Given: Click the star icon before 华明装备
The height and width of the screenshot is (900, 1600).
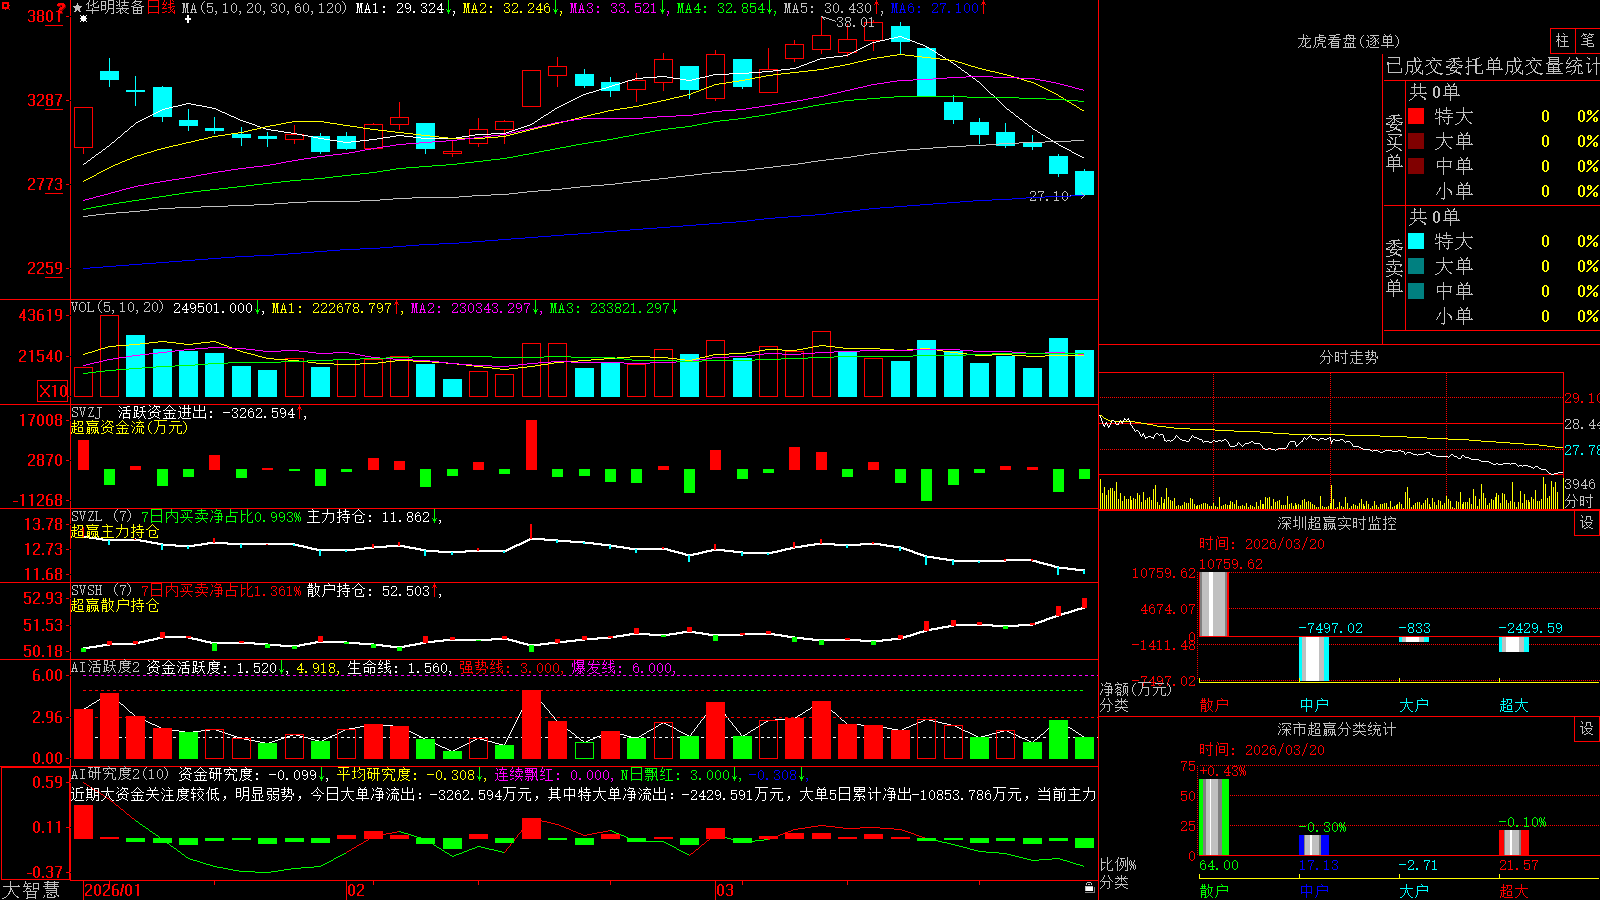Looking at the screenshot, I should click(78, 8).
